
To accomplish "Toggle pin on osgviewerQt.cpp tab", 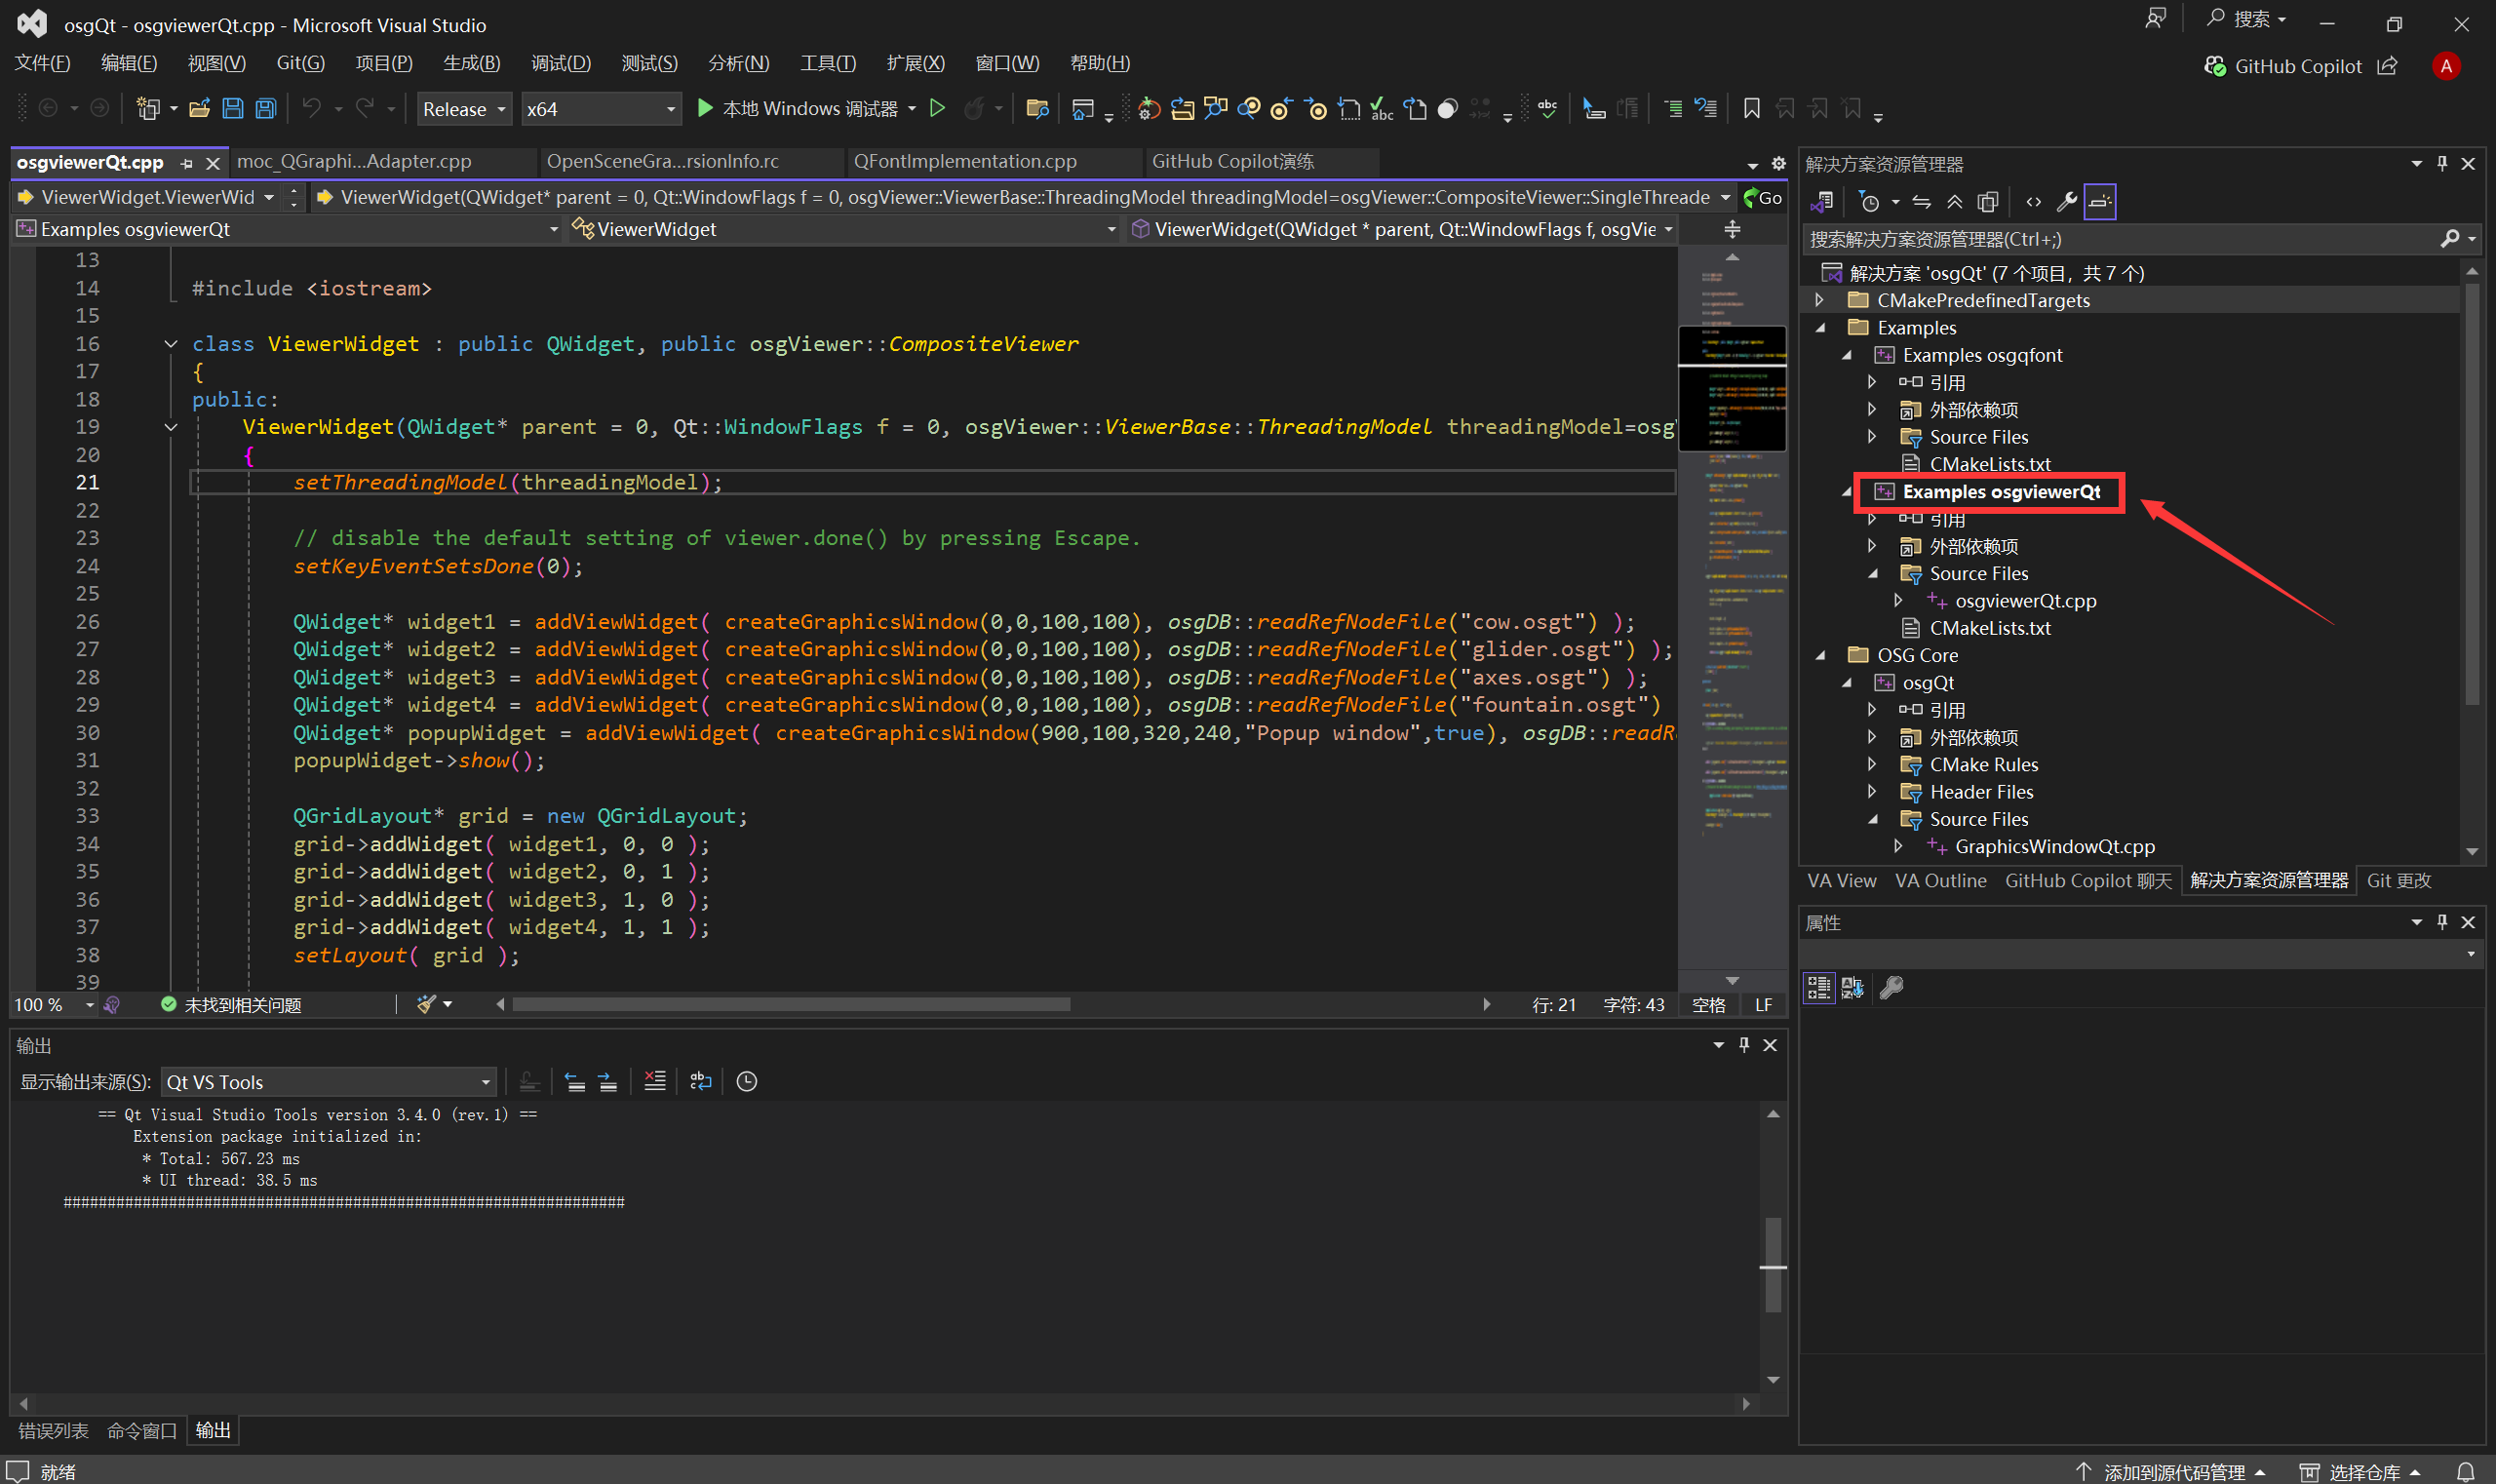I will tap(186, 163).
